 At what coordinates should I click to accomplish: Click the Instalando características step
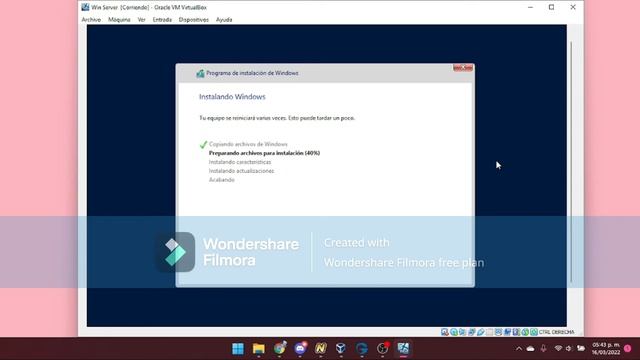(x=240, y=162)
